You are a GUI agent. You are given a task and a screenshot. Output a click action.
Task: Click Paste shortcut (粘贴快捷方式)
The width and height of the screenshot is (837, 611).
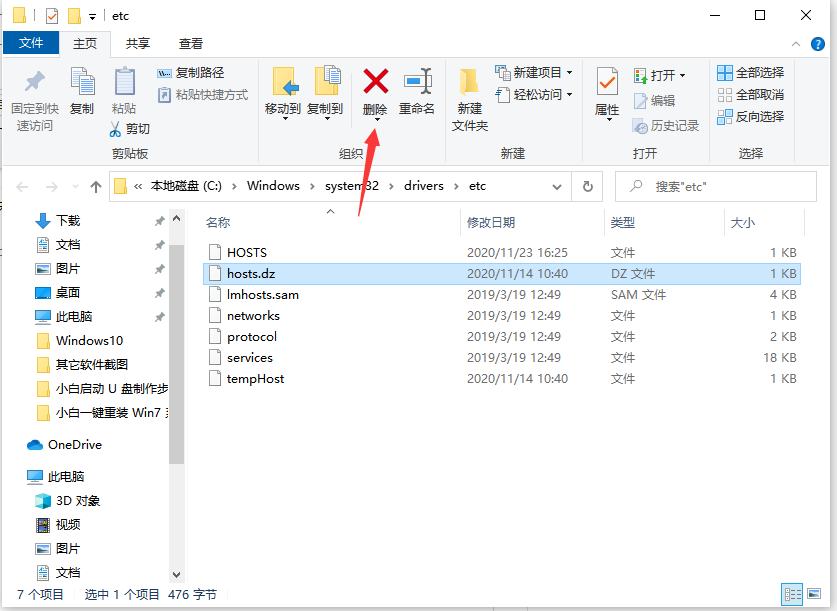(203, 95)
